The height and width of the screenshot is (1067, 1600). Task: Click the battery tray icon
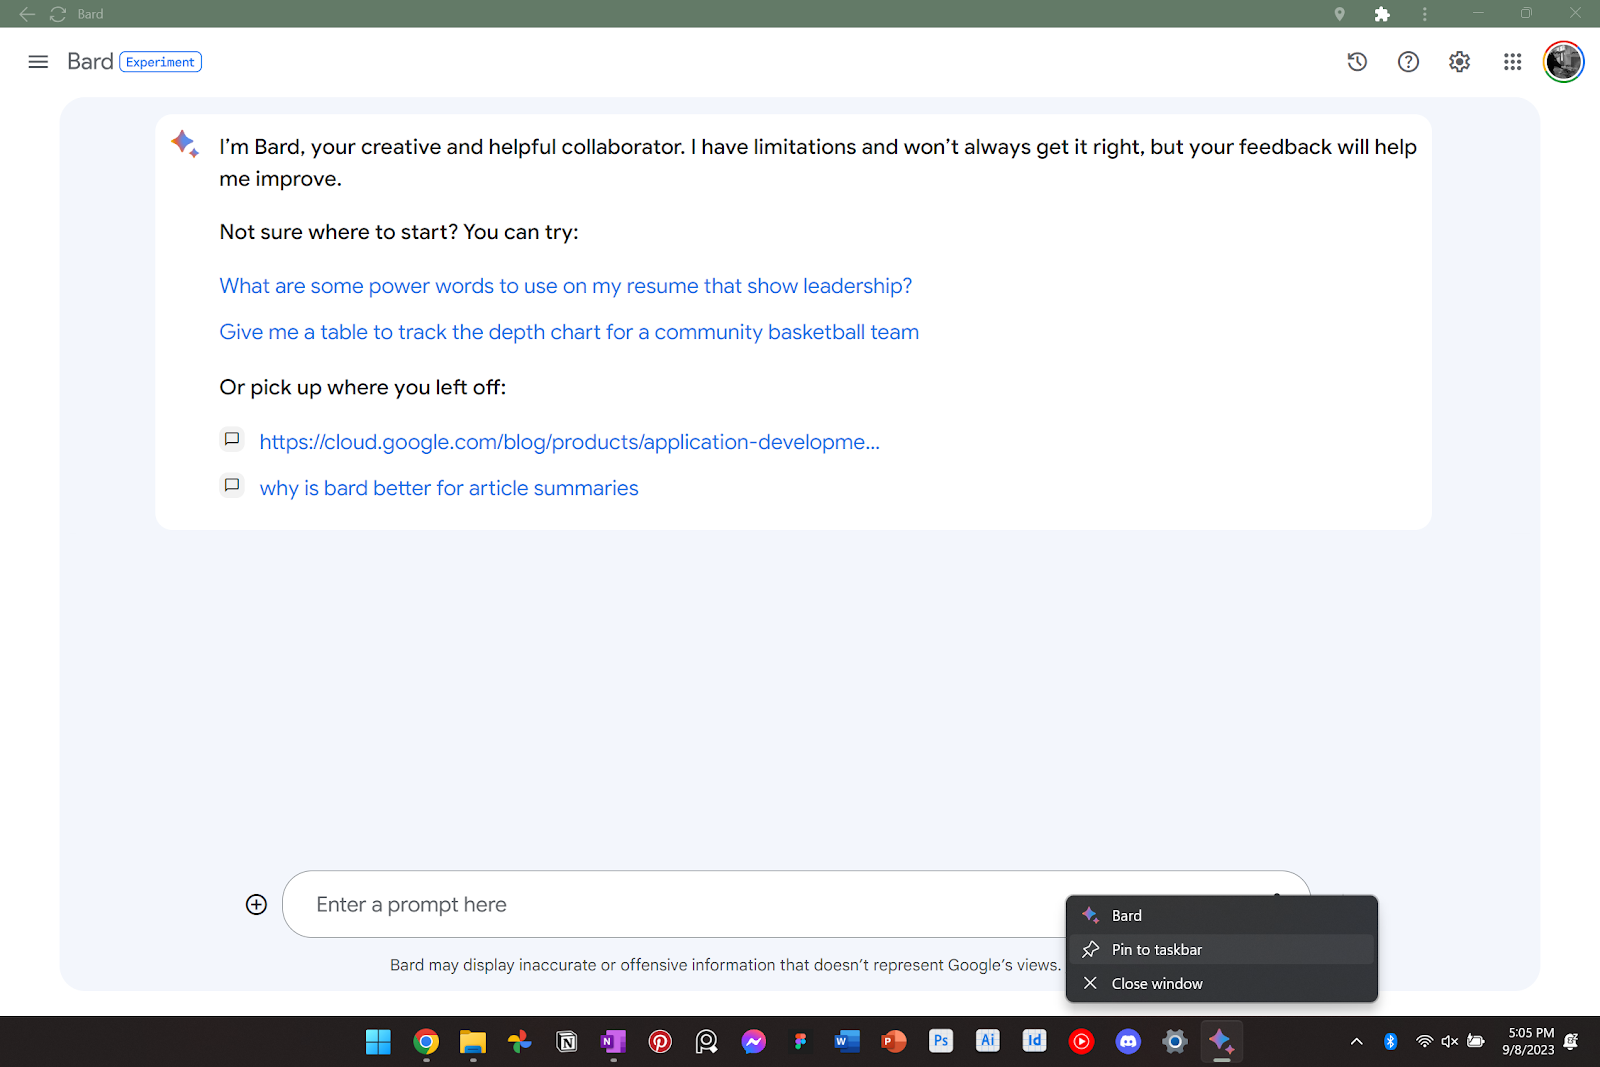click(x=1476, y=1041)
